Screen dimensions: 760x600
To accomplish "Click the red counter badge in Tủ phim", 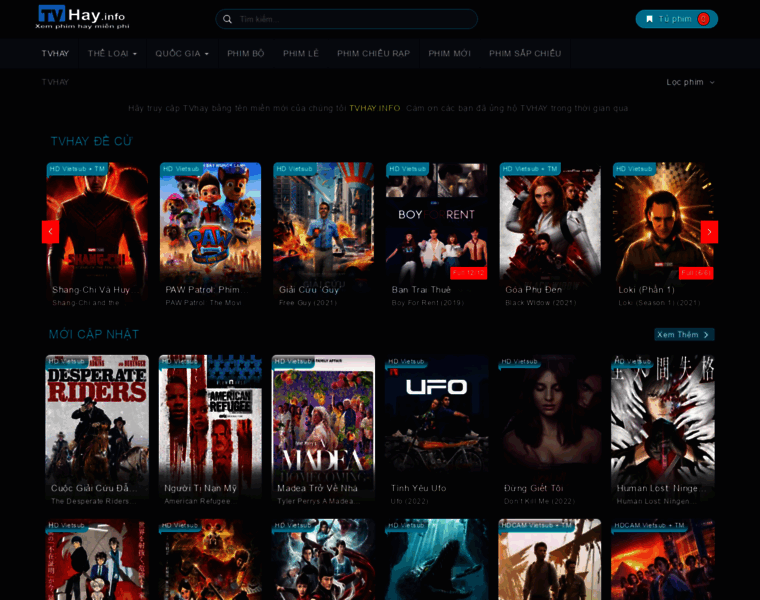I will point(703,19).
